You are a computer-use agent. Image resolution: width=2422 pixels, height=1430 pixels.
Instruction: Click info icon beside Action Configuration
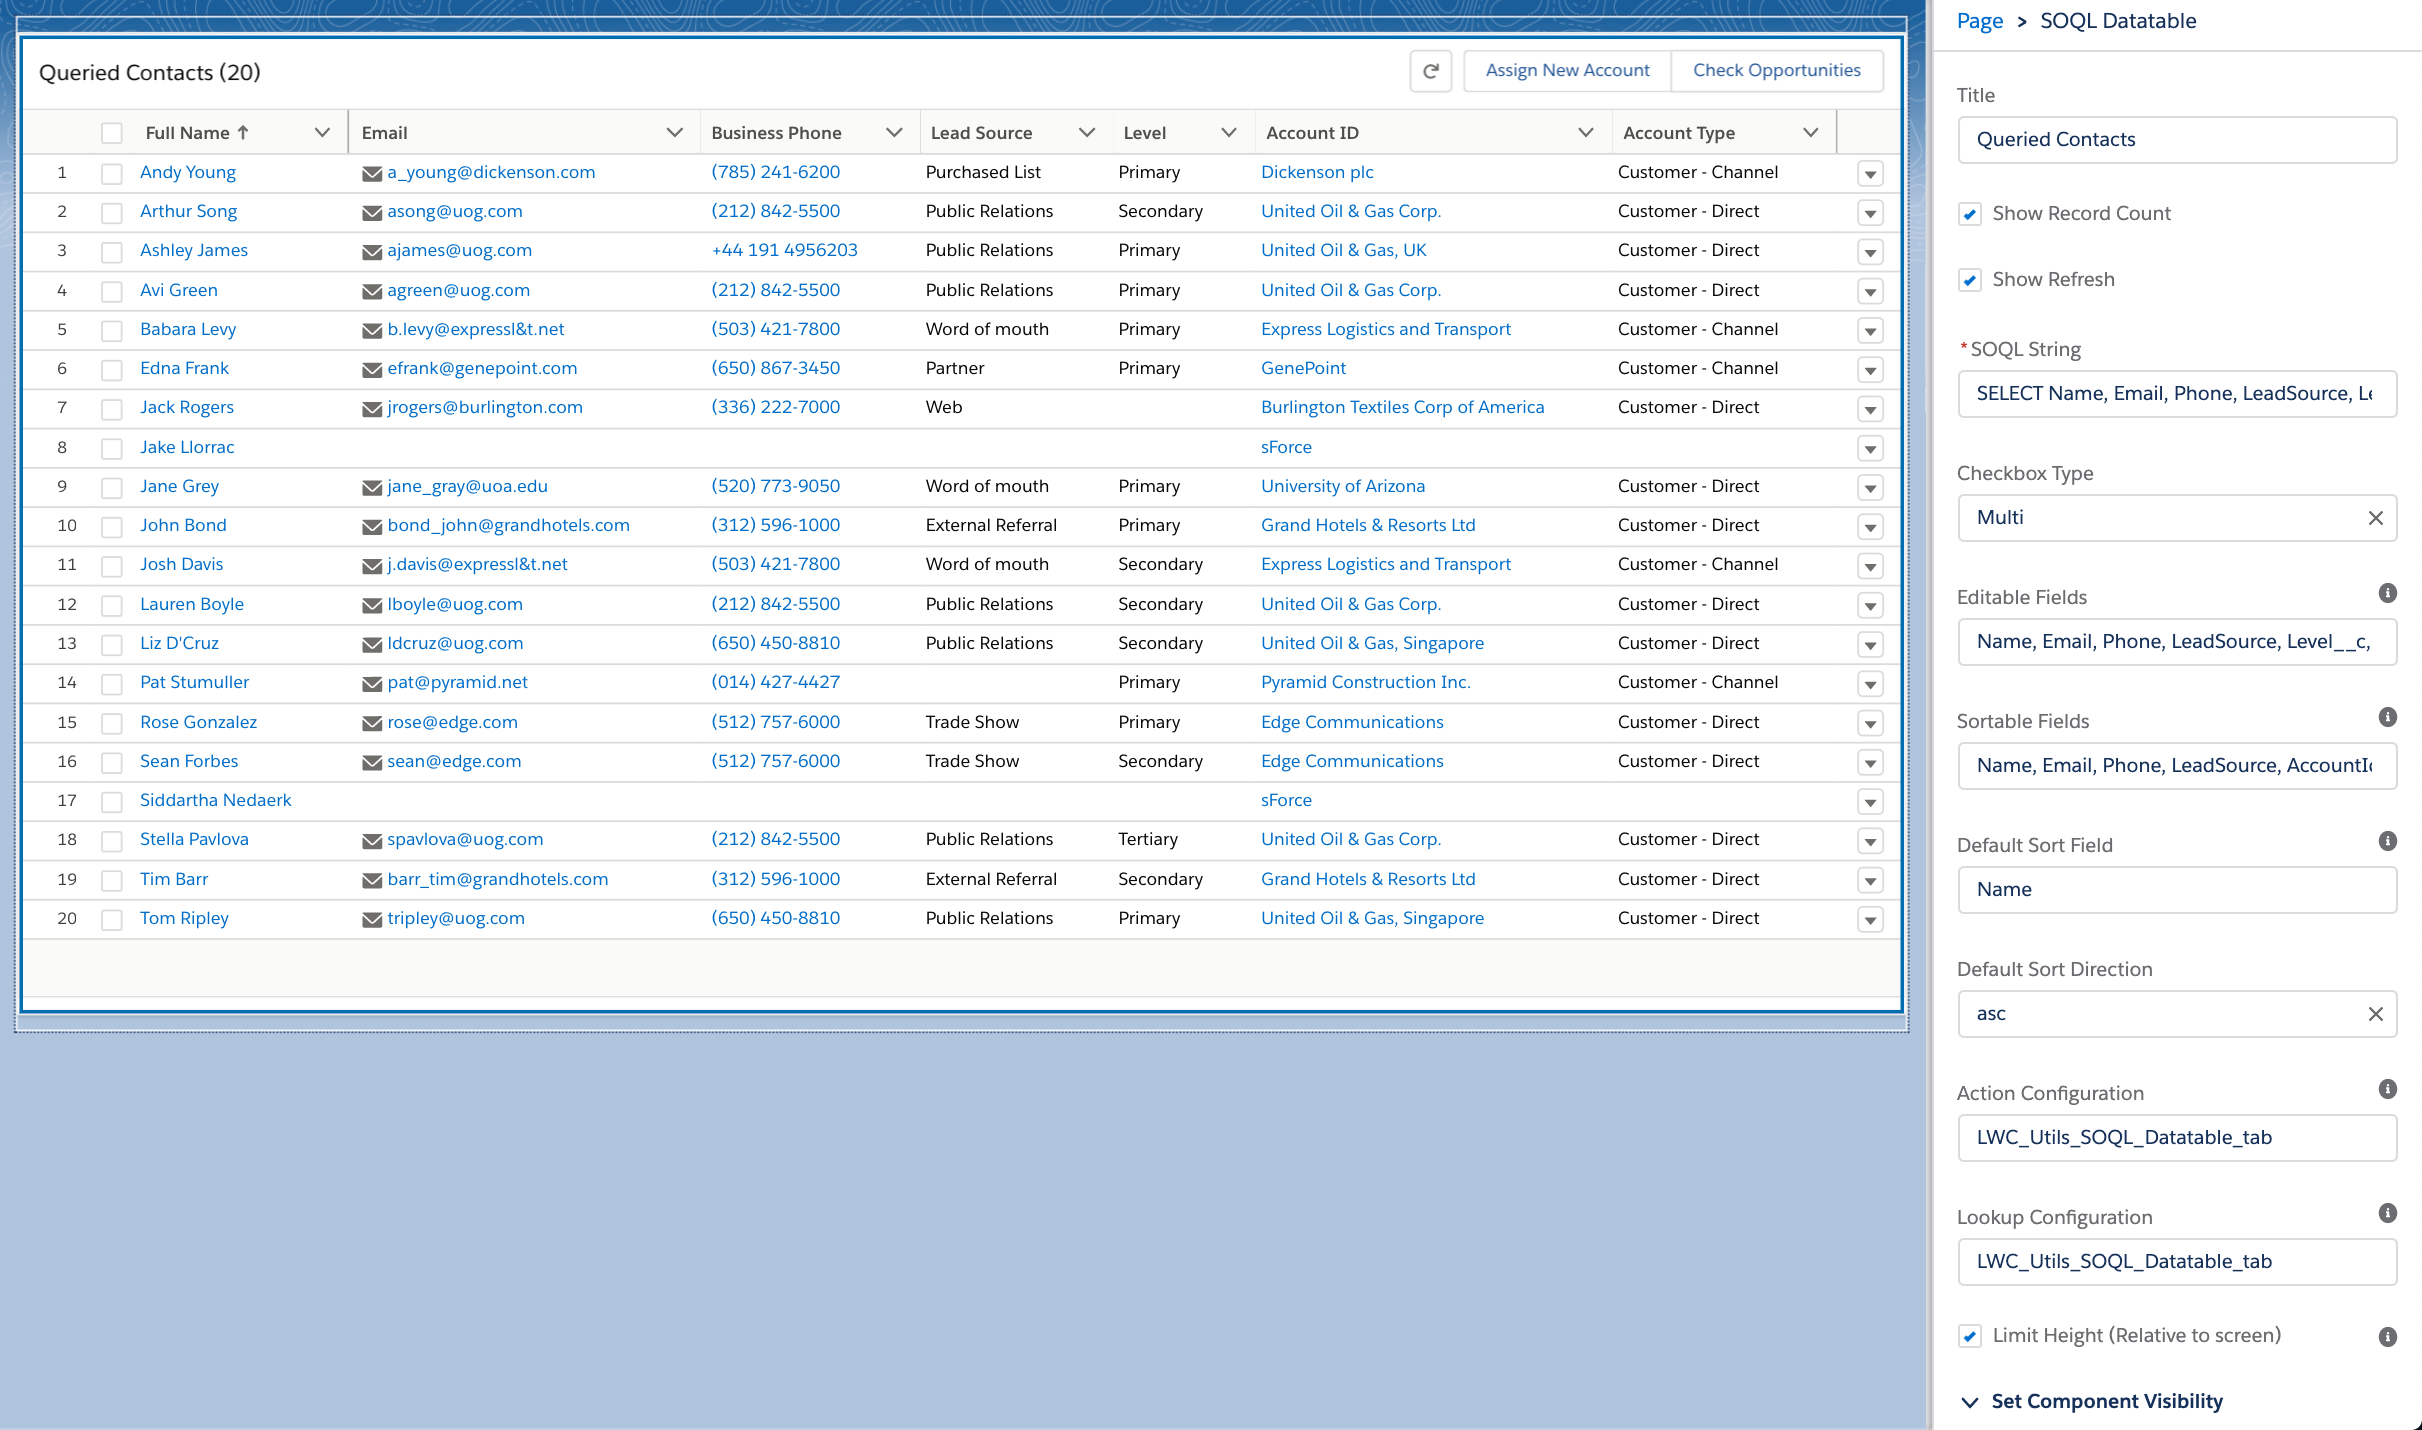(x=2387, y=1089)
